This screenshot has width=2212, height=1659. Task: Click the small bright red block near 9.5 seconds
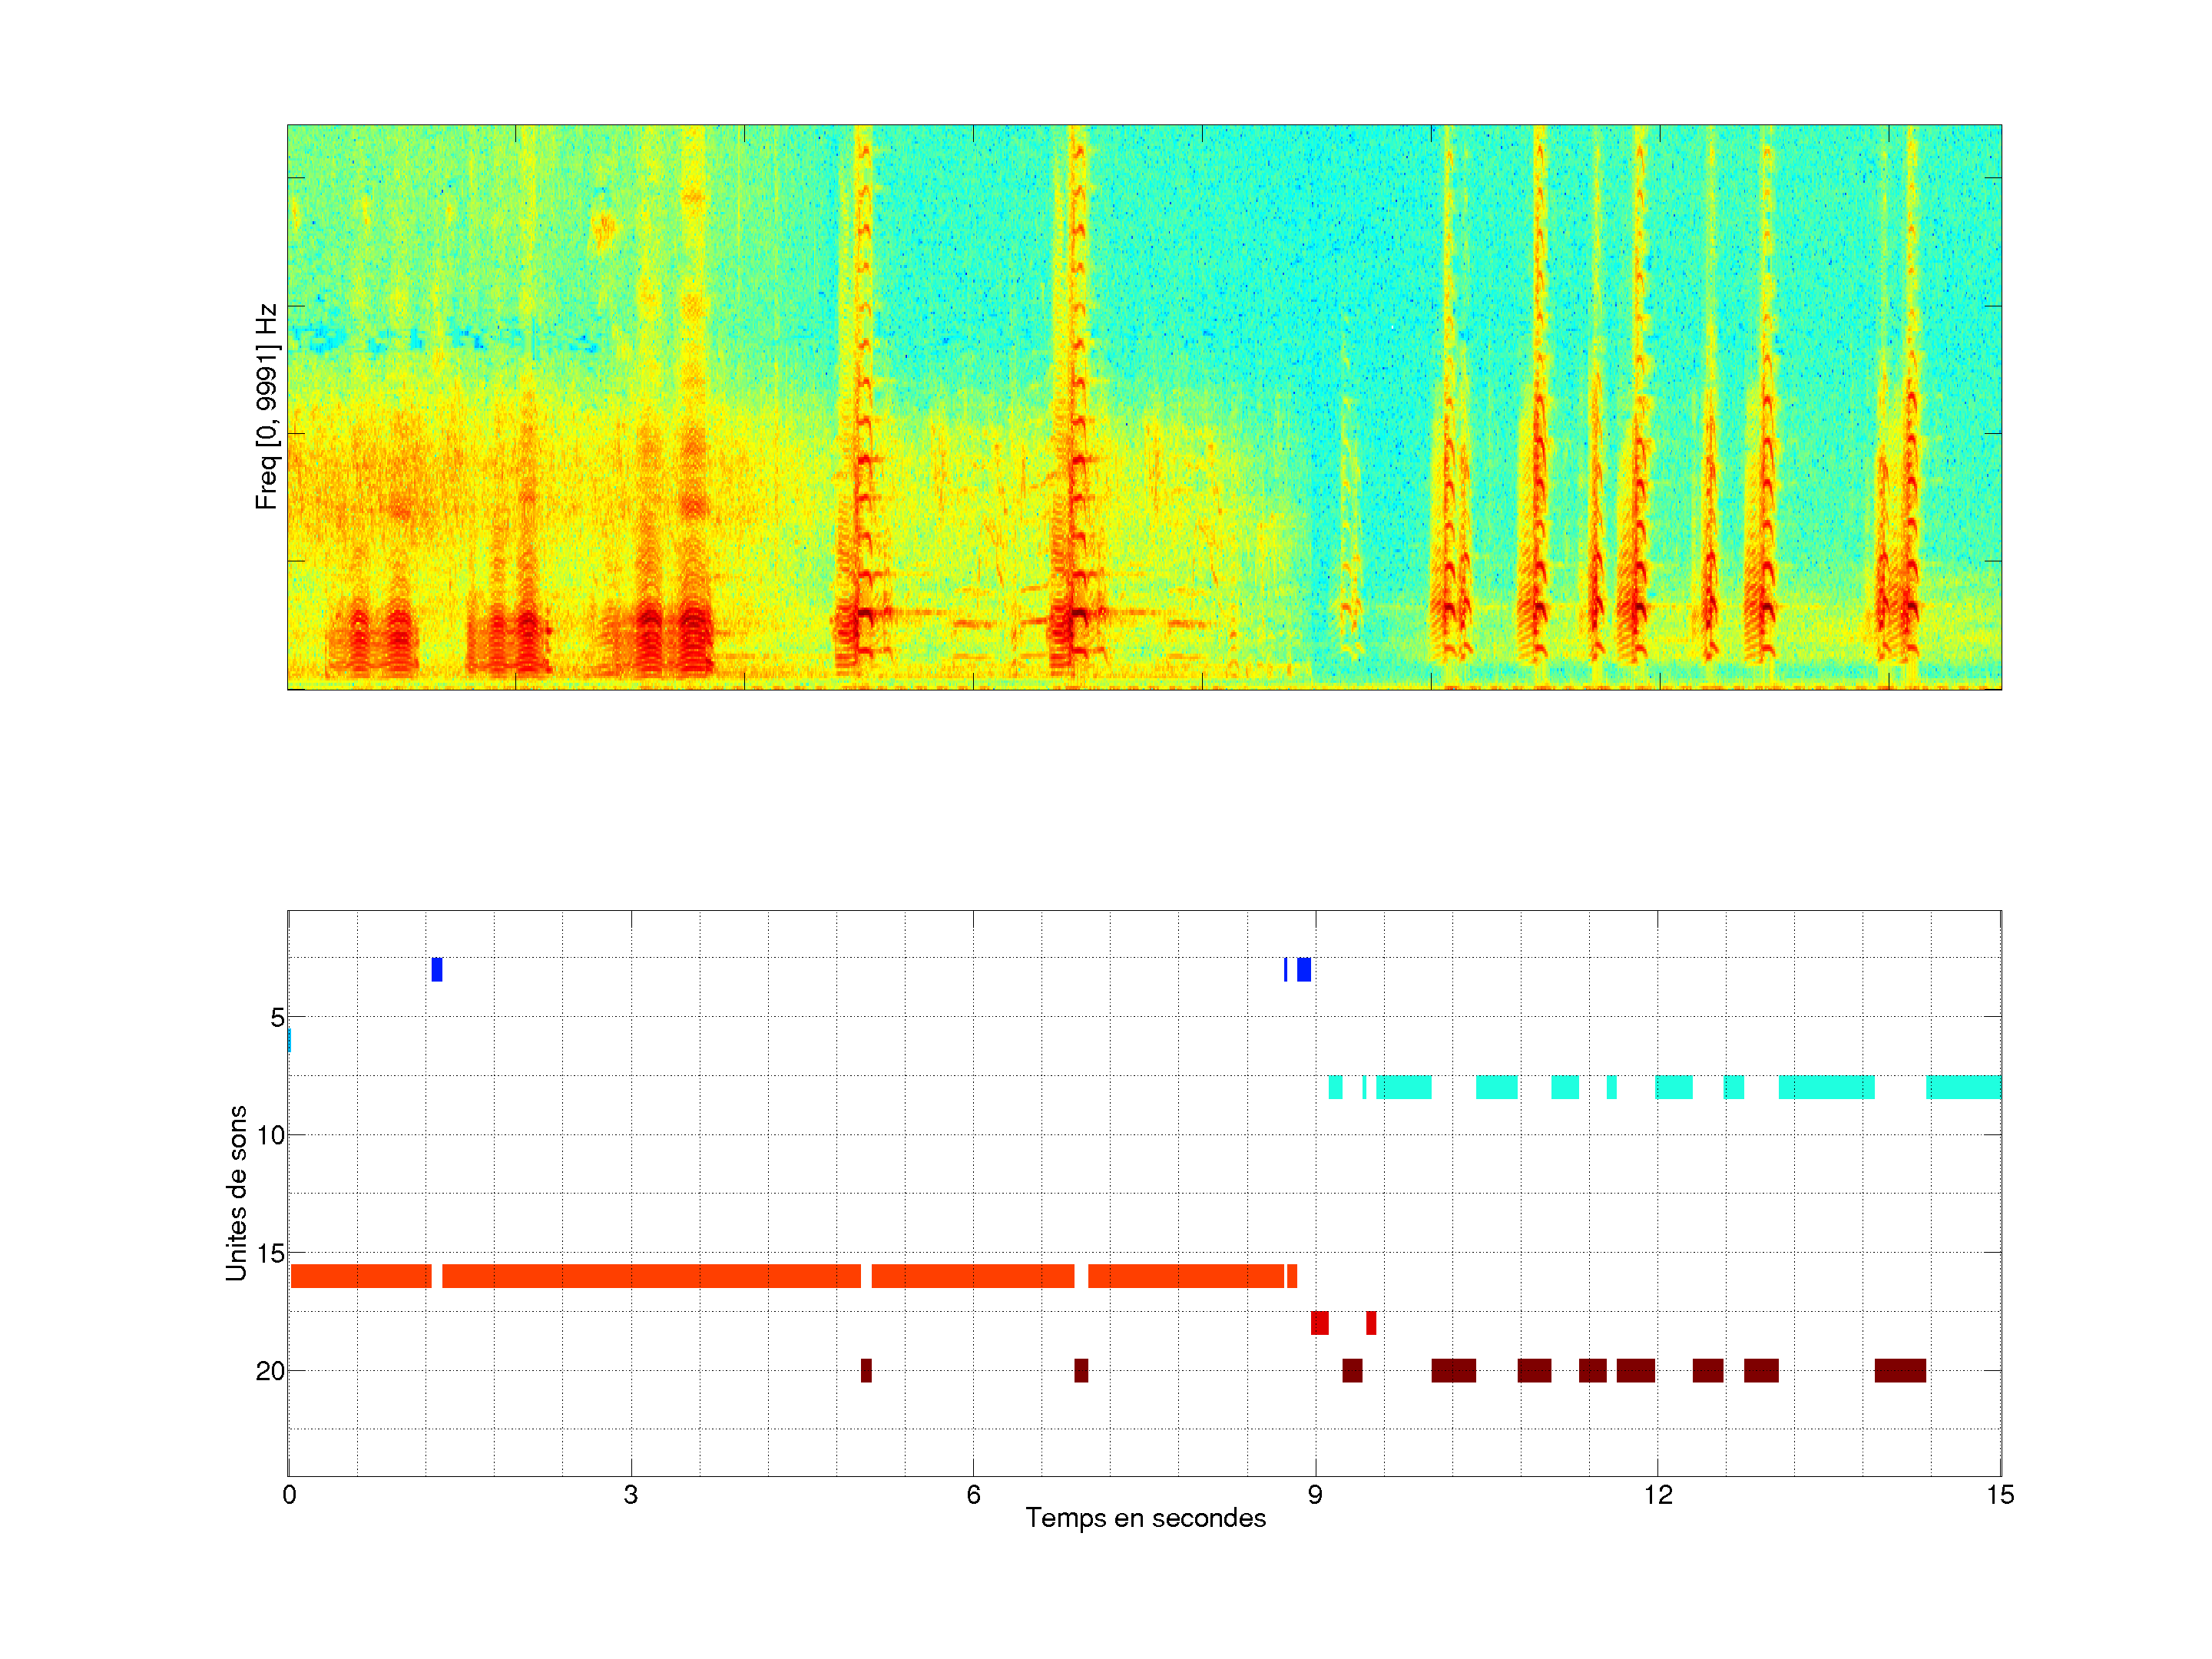coord(1371,1323)
